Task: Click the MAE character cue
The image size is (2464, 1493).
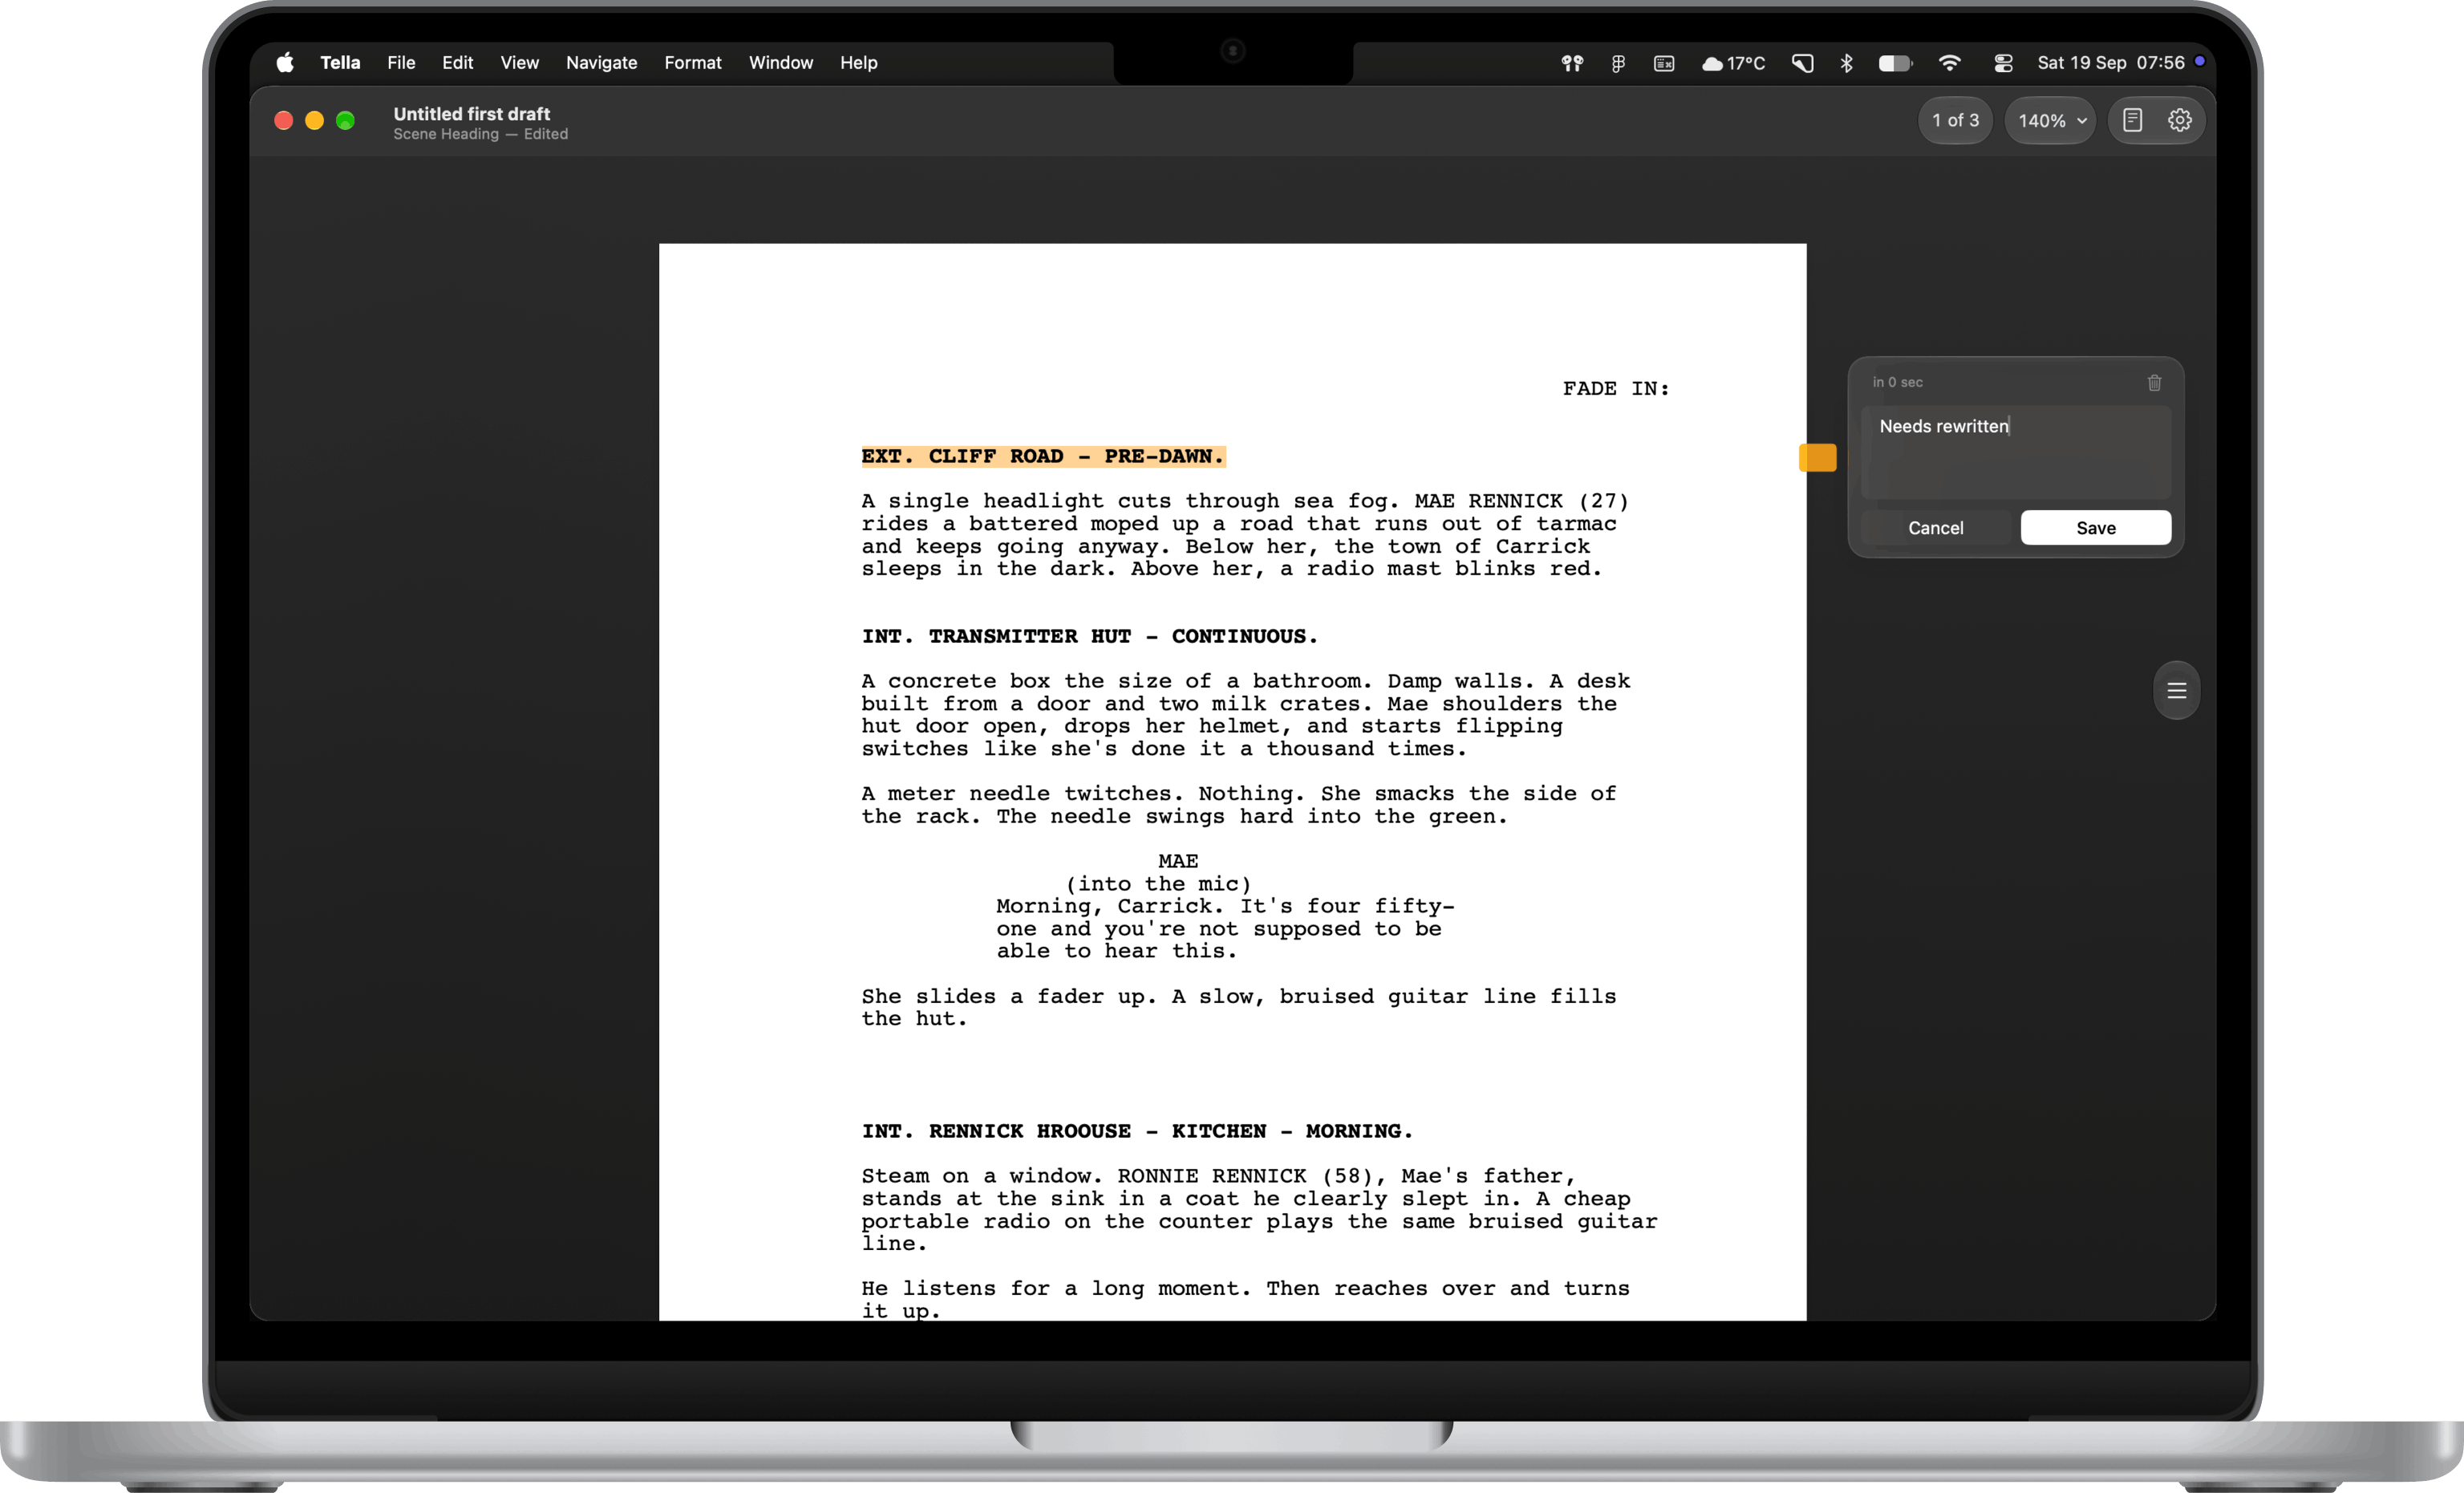Action: click(x=1178, y=861)
